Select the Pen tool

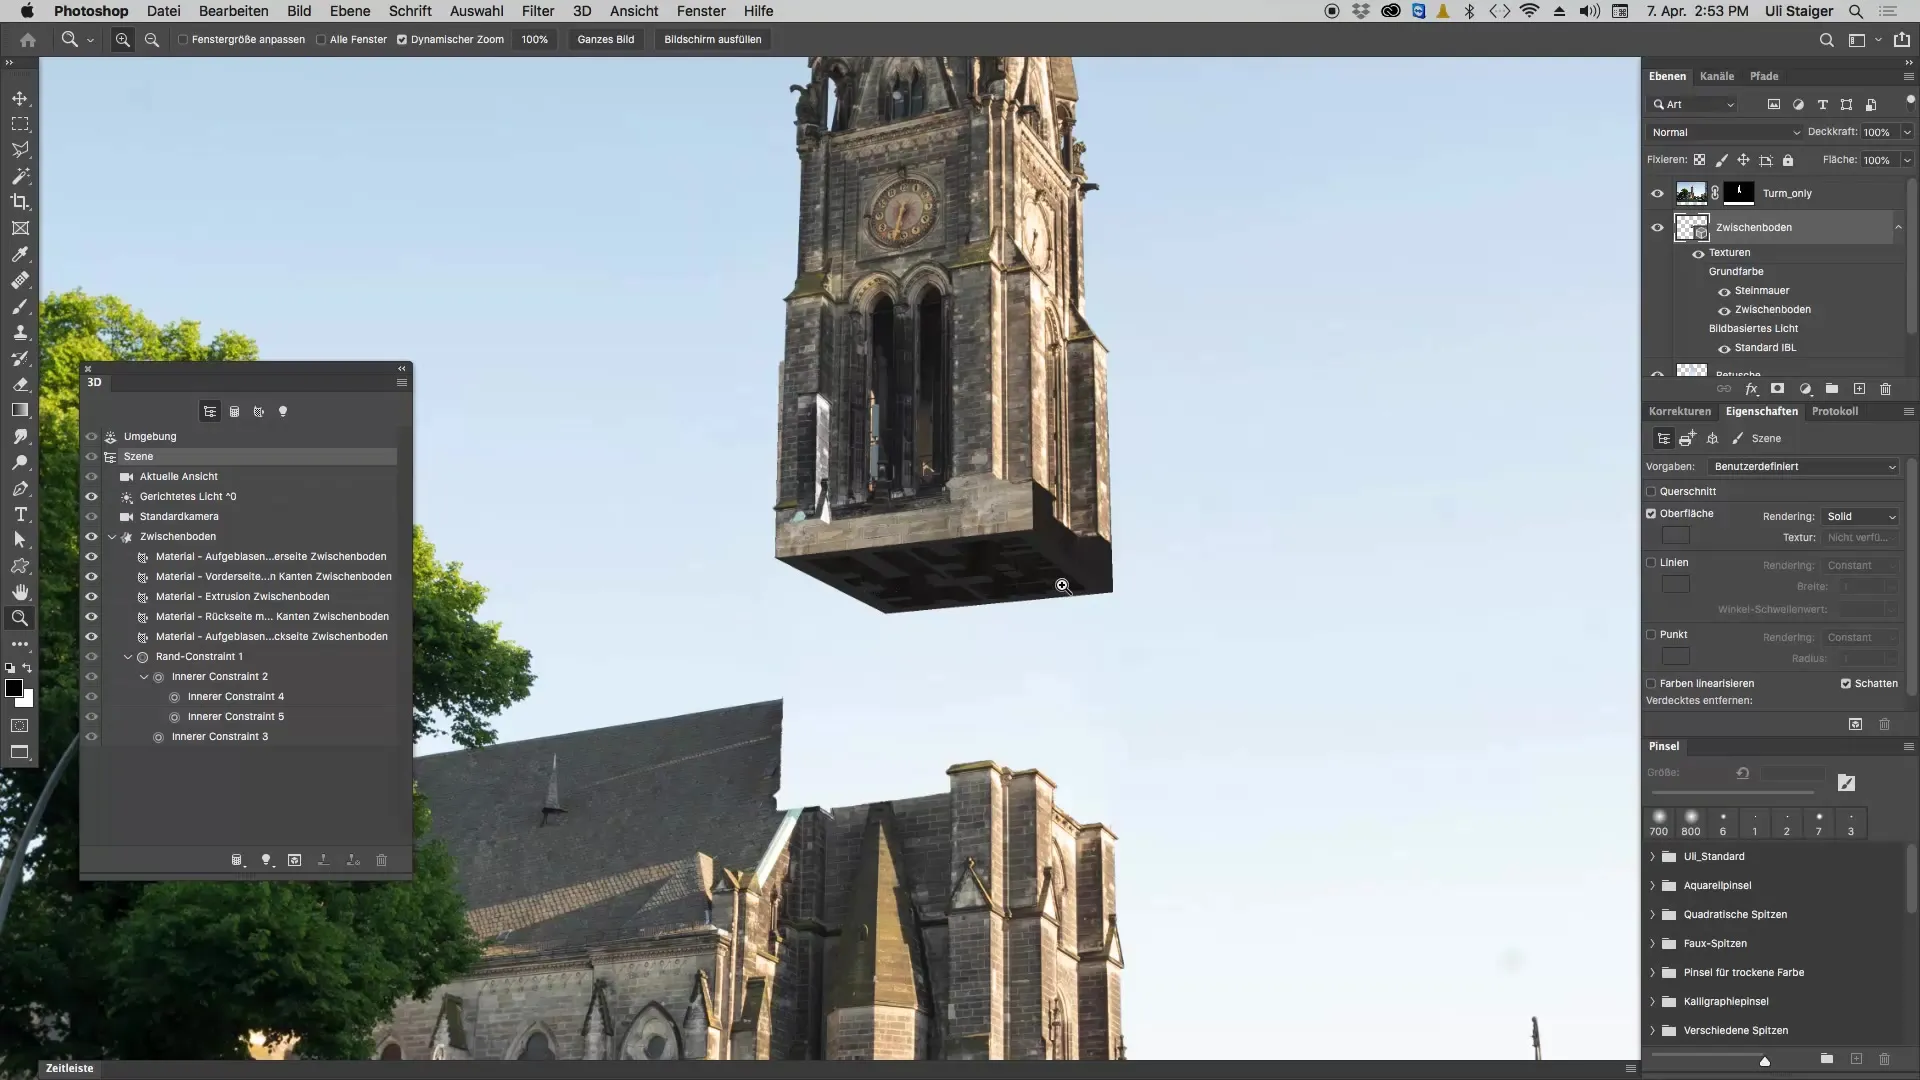[20, 488]
